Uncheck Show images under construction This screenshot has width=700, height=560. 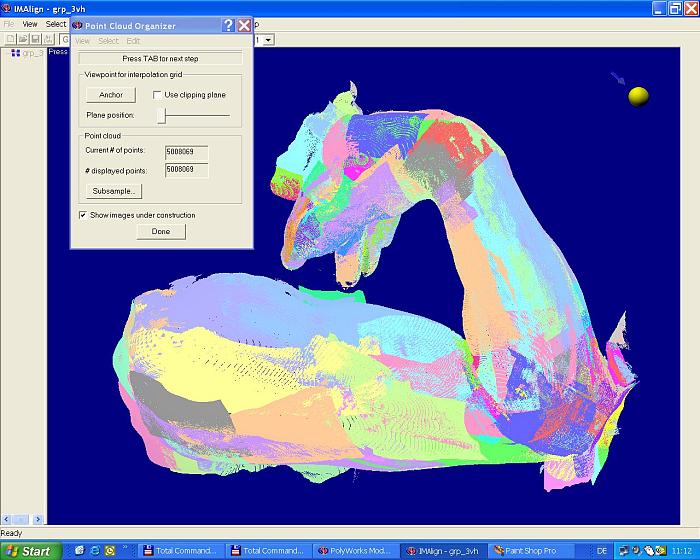[83, 215]
